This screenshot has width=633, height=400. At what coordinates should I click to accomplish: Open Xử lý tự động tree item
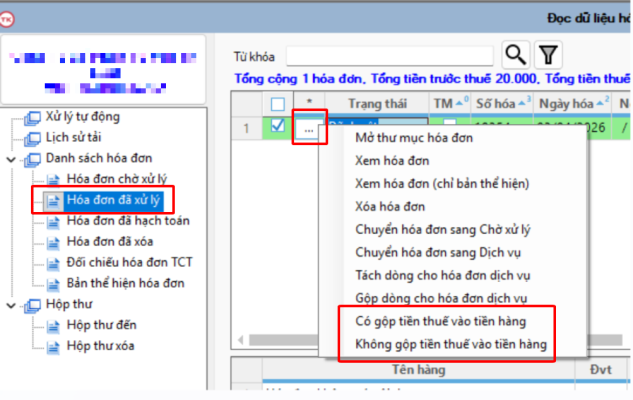tap(83, 117)
